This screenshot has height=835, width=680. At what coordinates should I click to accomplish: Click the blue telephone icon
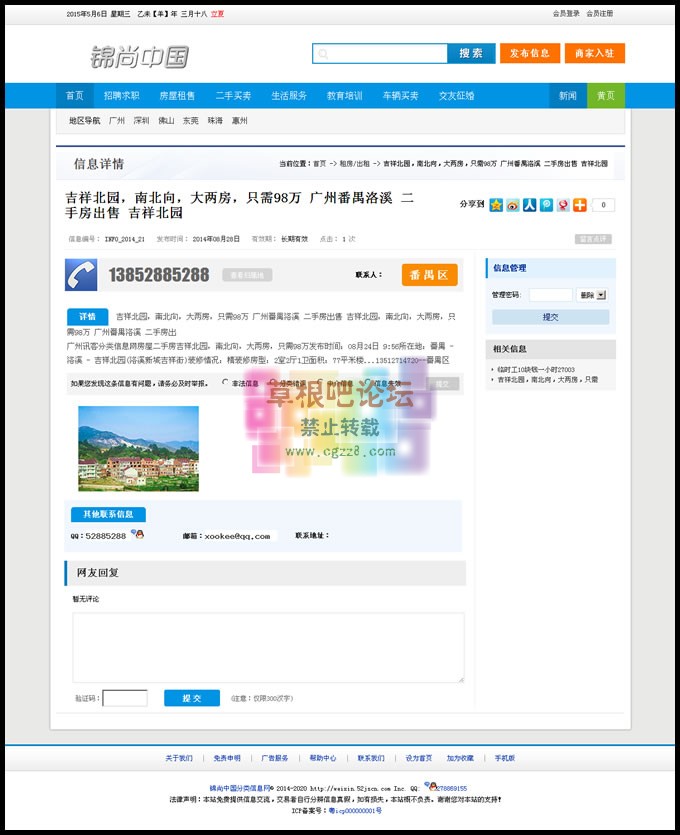tap(81, 274)
